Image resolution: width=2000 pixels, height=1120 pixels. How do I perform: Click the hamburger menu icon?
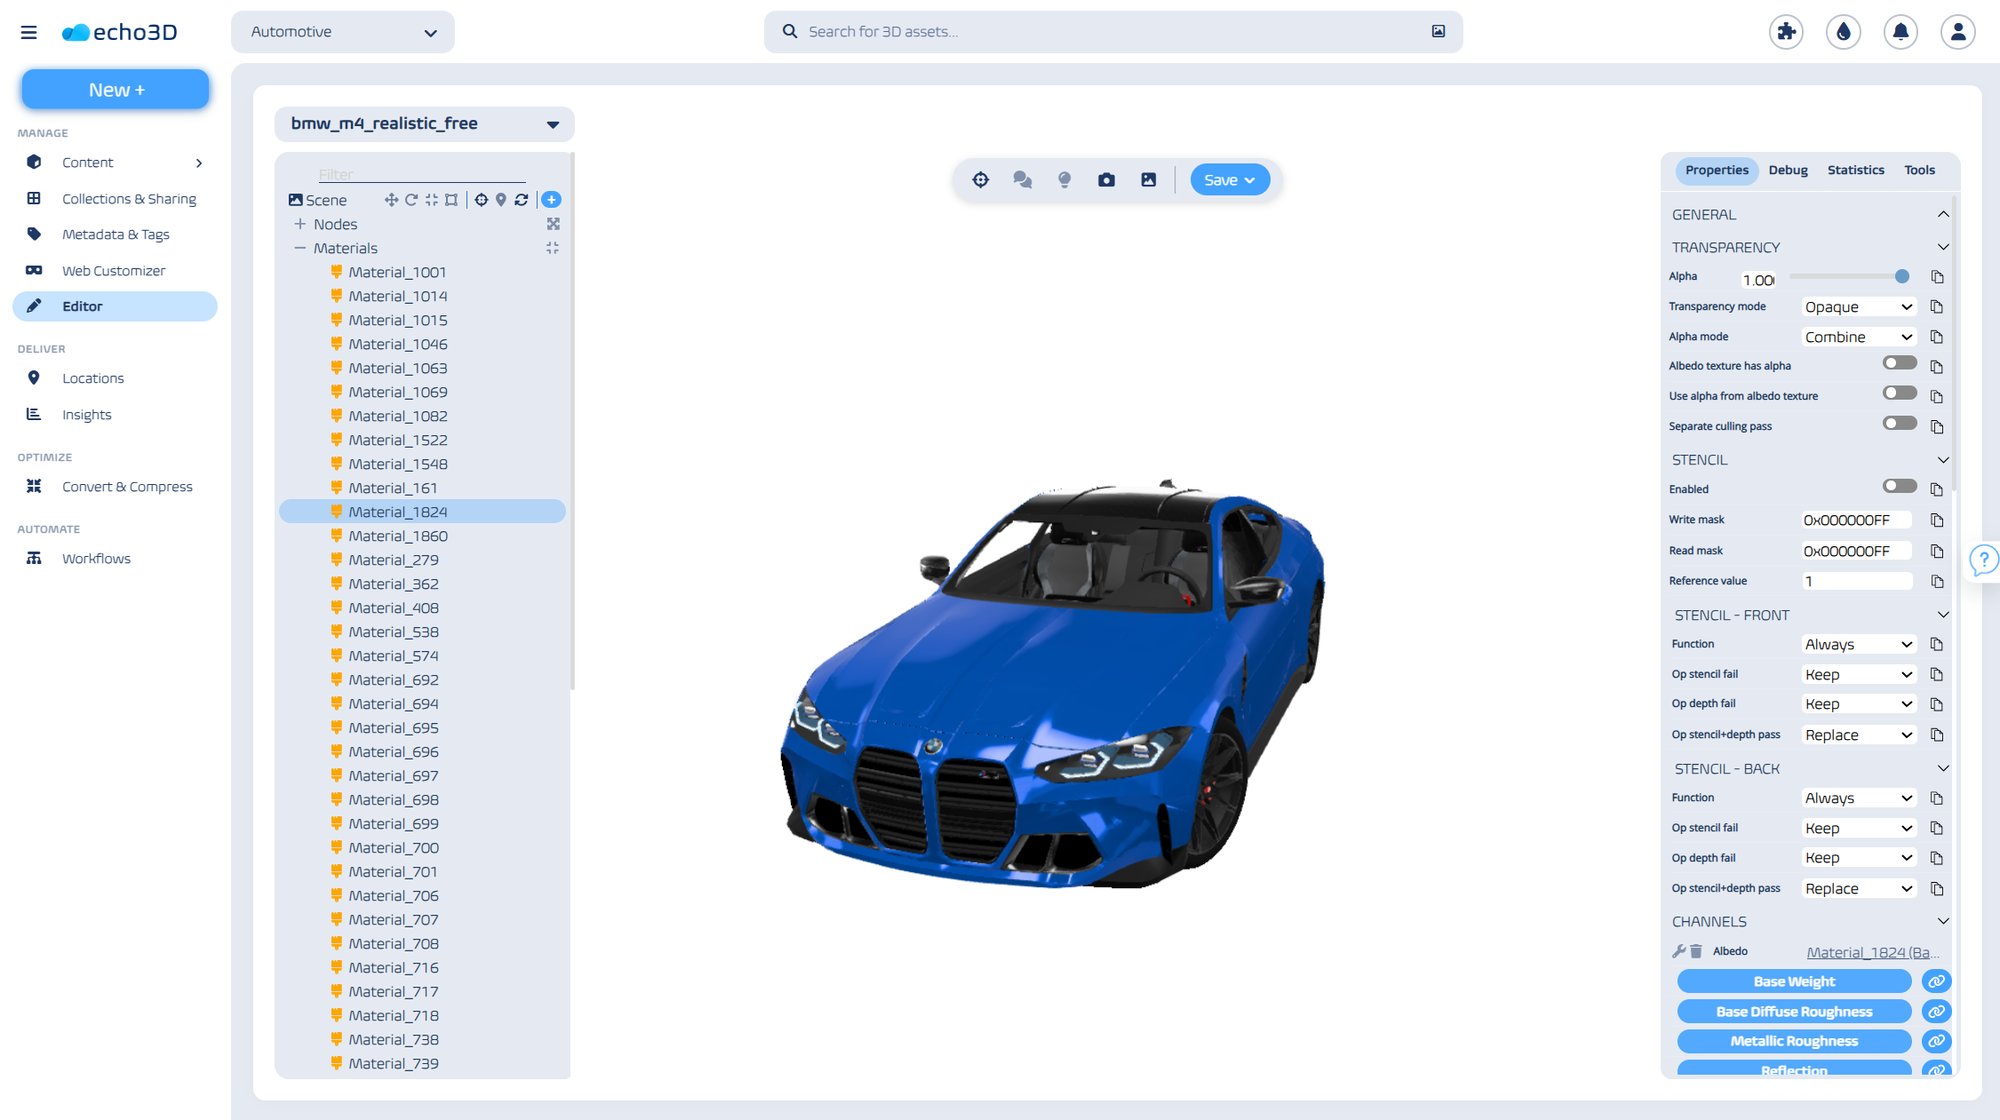[29, 32]
